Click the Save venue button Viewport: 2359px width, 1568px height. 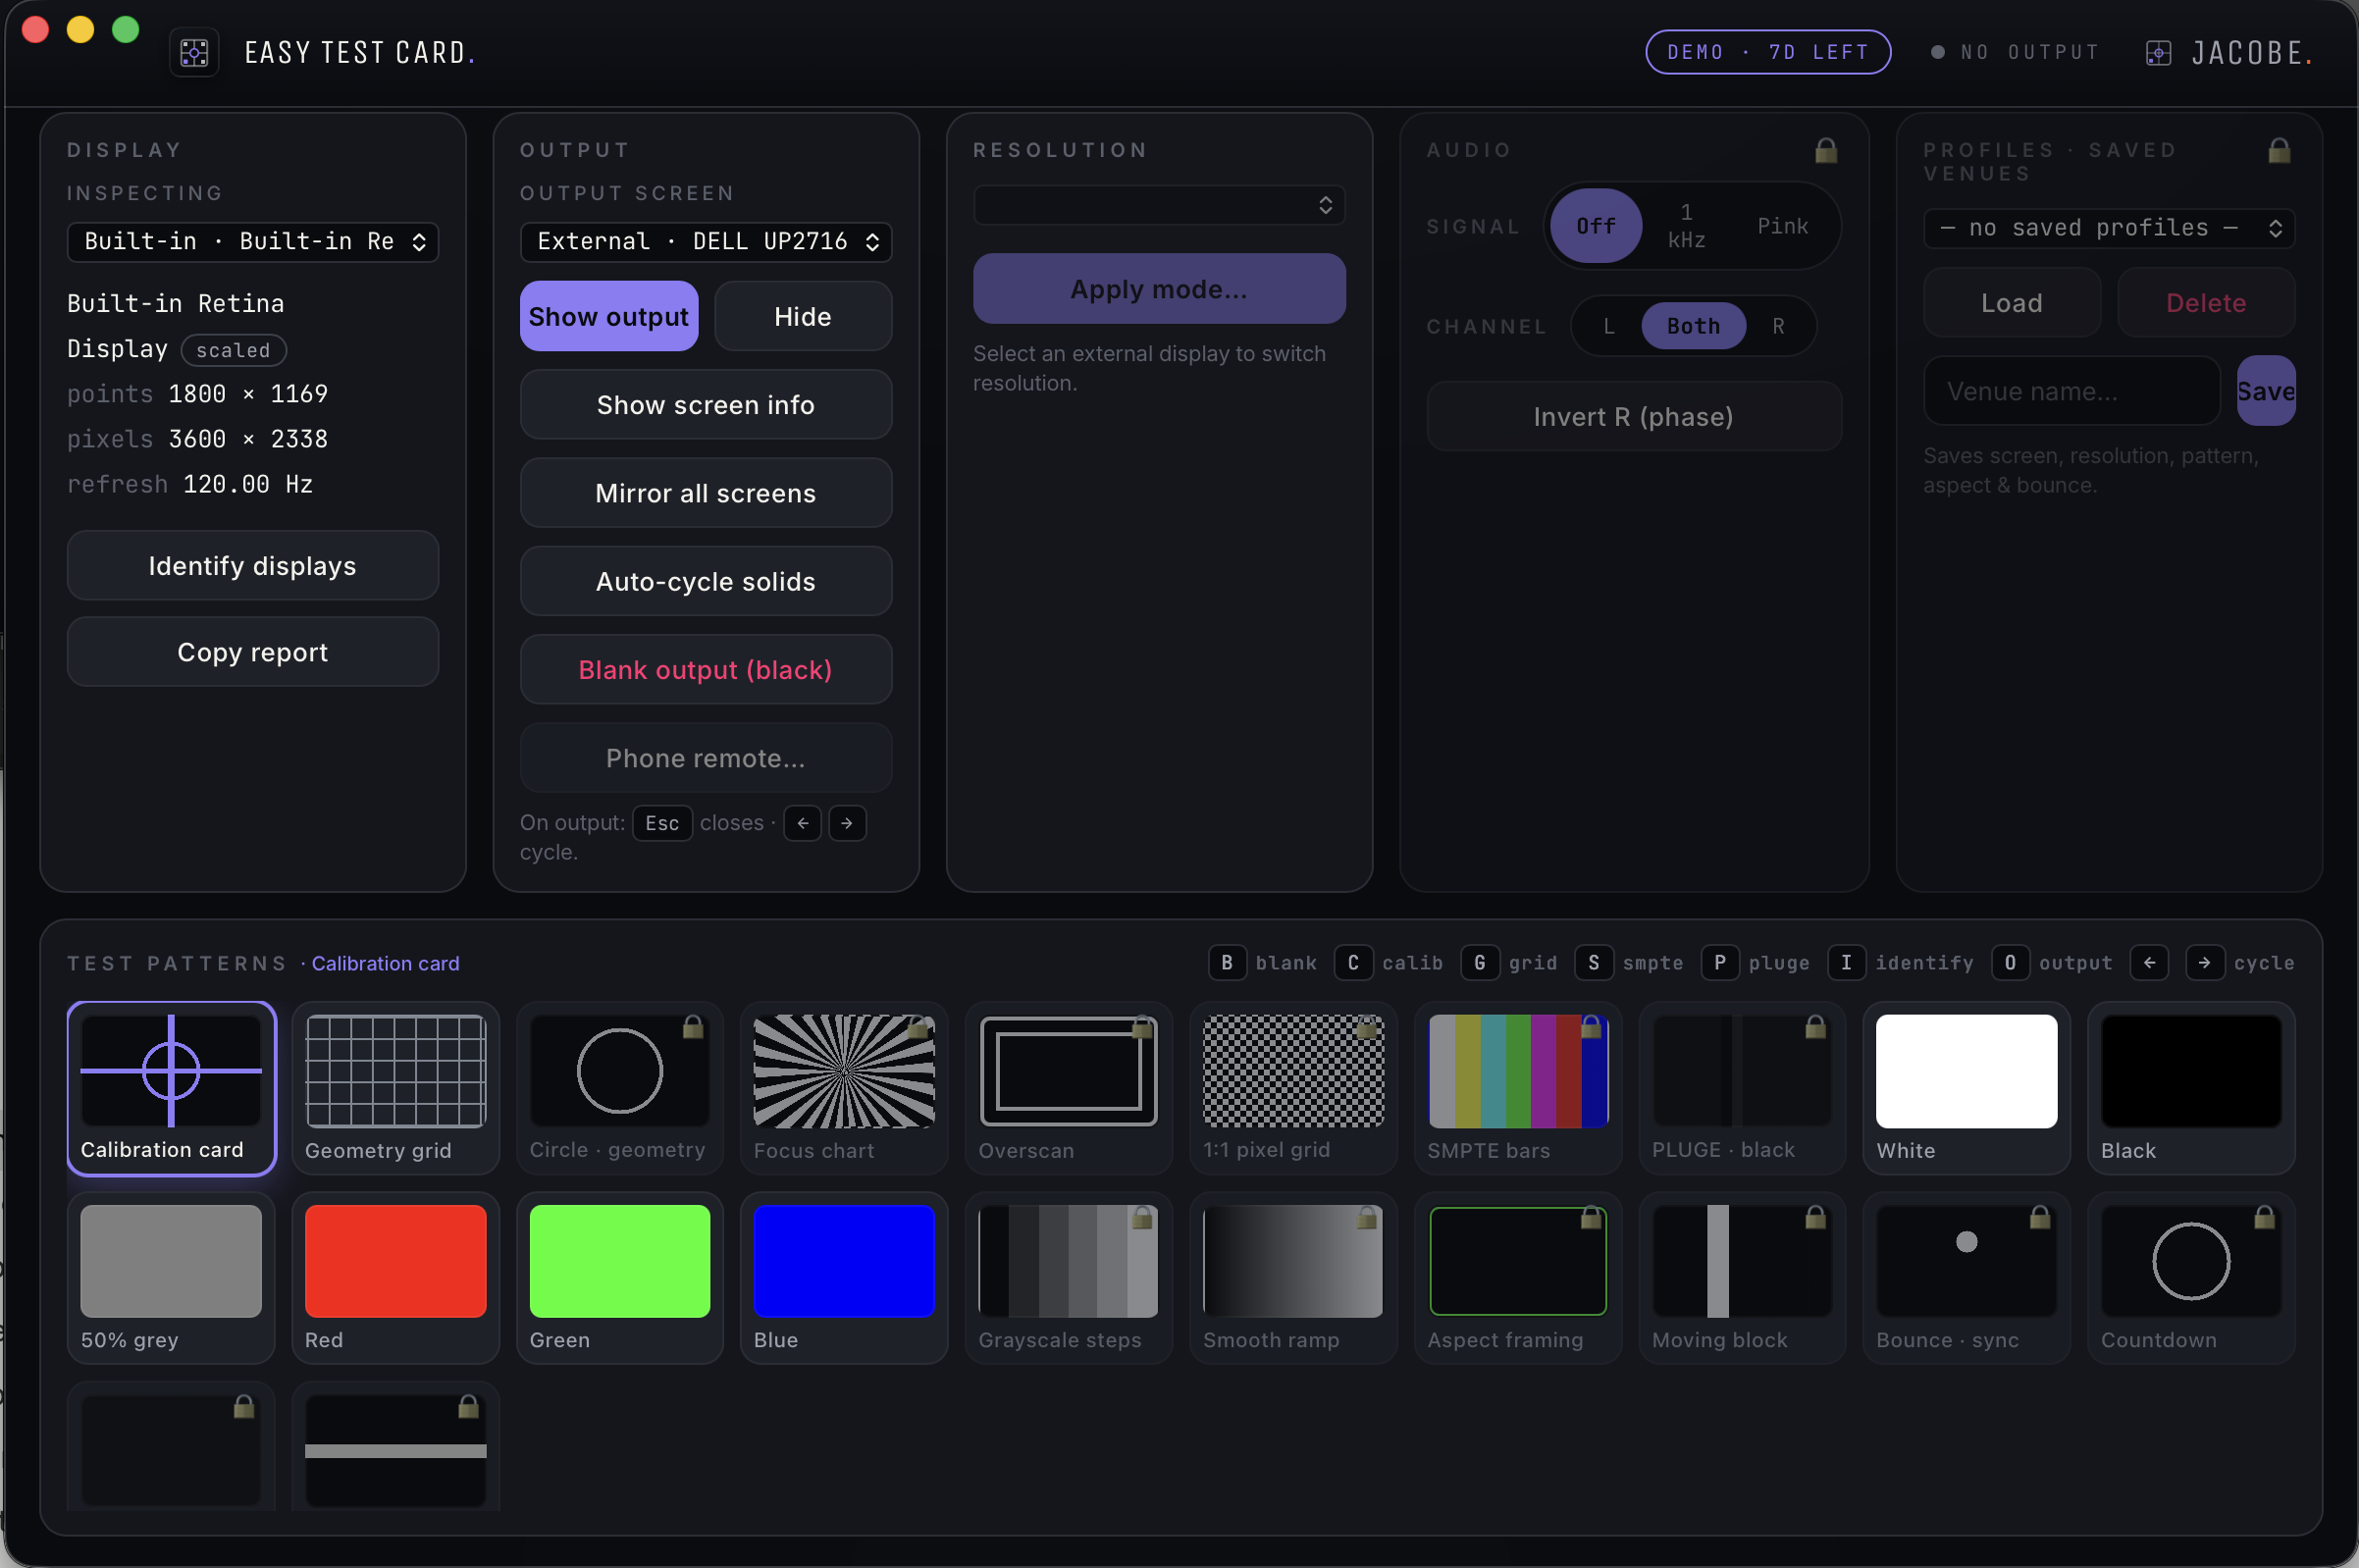pos(2265,390)
